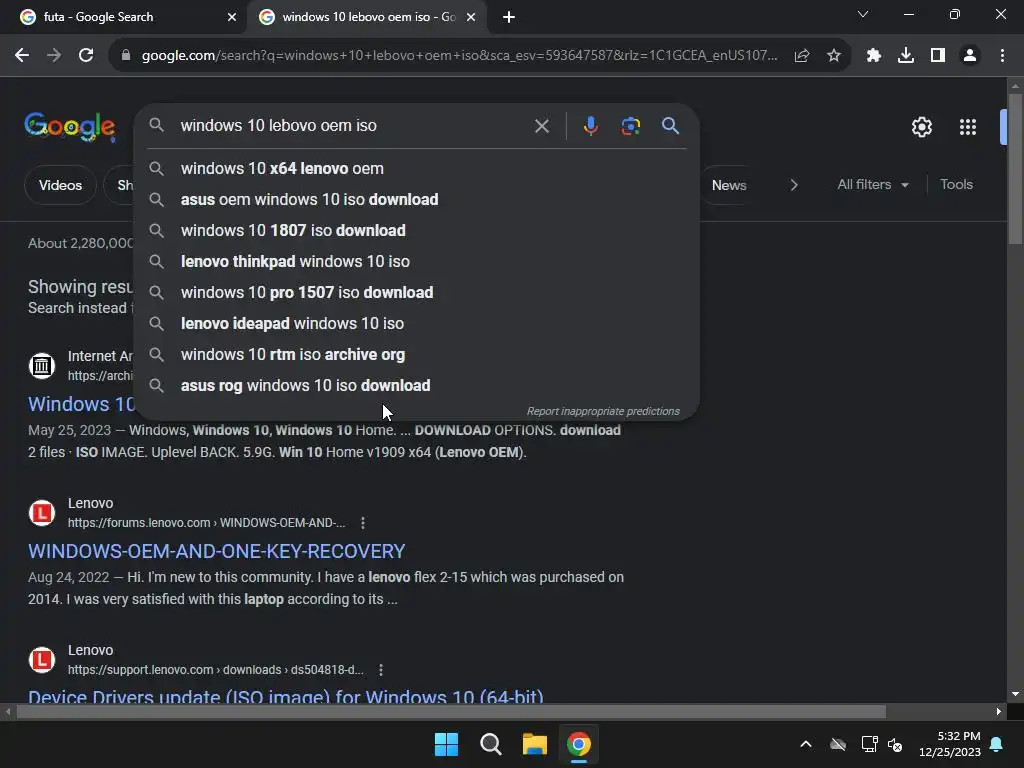Open more options for support.lenovo.com result

[381, 669]
